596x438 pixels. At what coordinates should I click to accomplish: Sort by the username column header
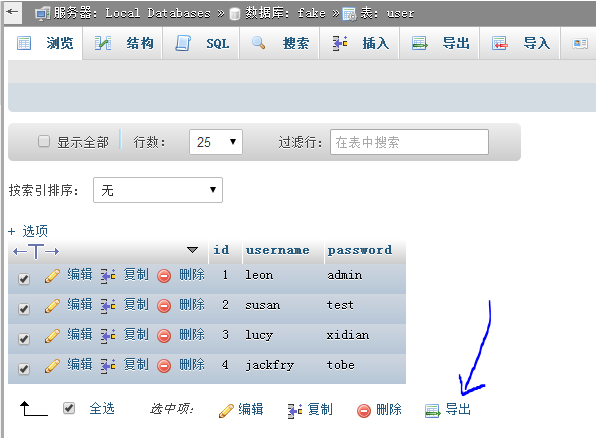click(277, 250)
